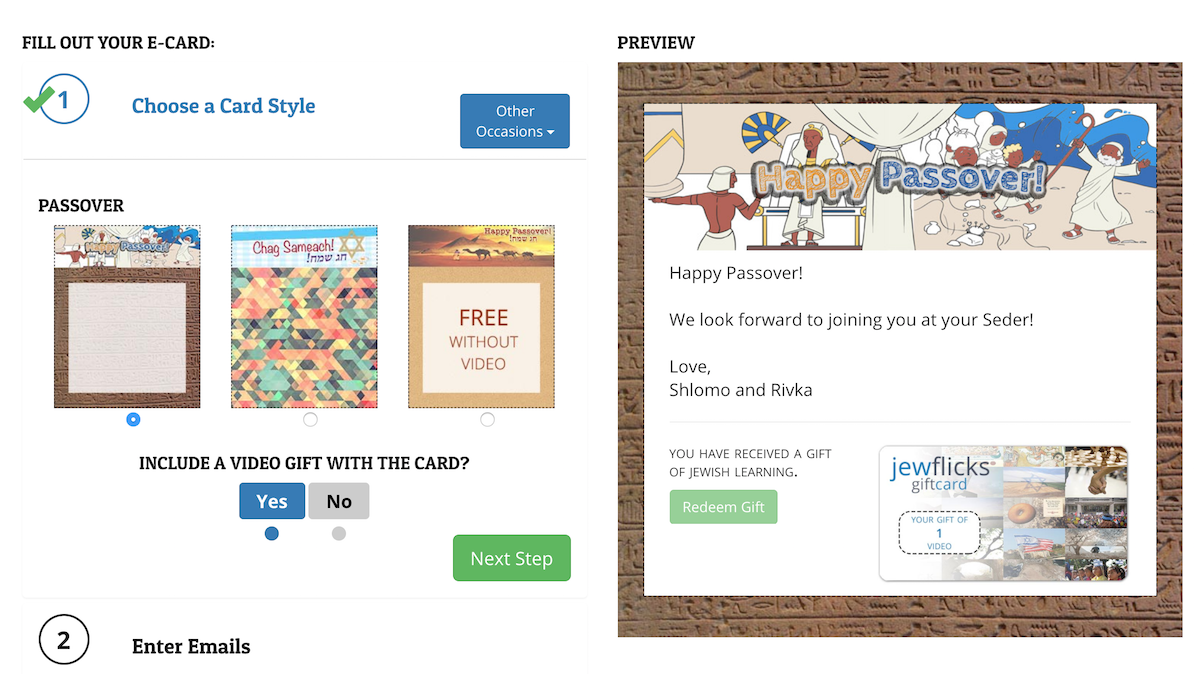The height and width of the screenshot is (674, 1200).
Task: Expand the Enter Emails step
Action: [191, 646]
